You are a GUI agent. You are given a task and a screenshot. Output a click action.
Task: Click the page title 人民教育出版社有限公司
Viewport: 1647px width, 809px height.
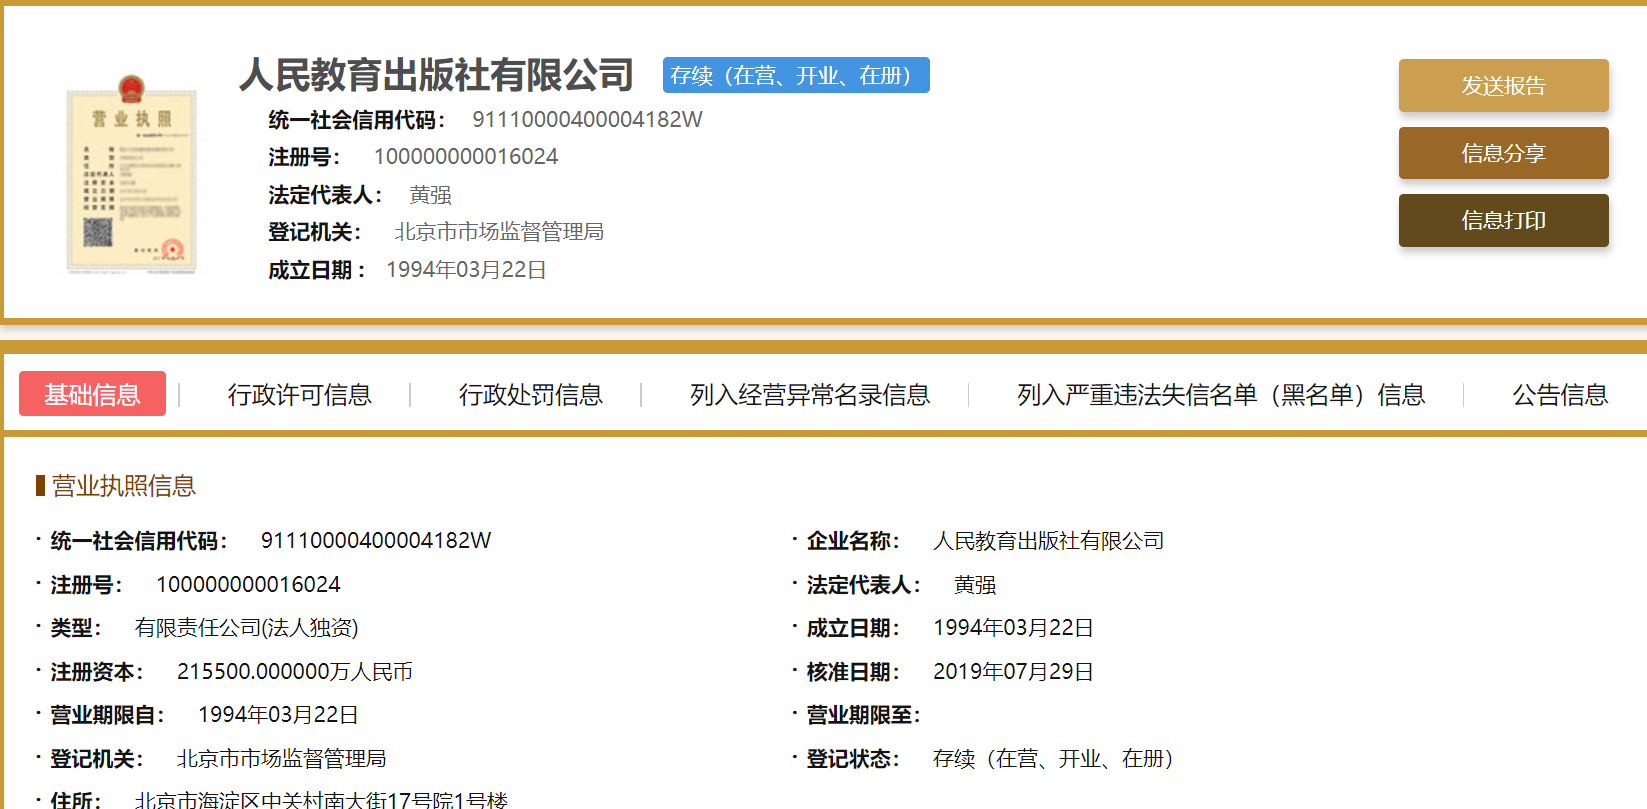click(x=436, y=75)
